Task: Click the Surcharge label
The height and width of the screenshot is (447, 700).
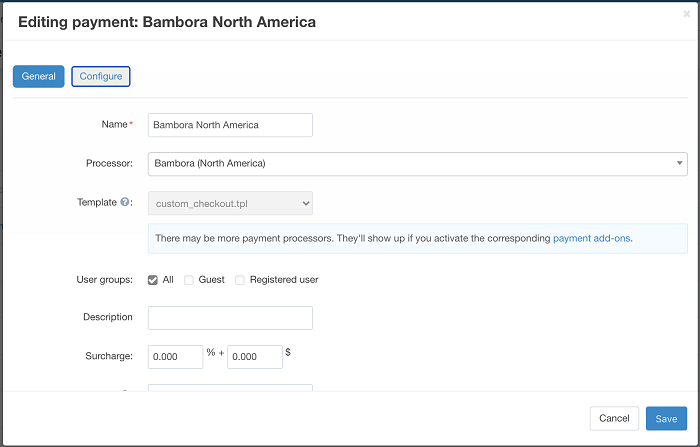Action: 109,356
